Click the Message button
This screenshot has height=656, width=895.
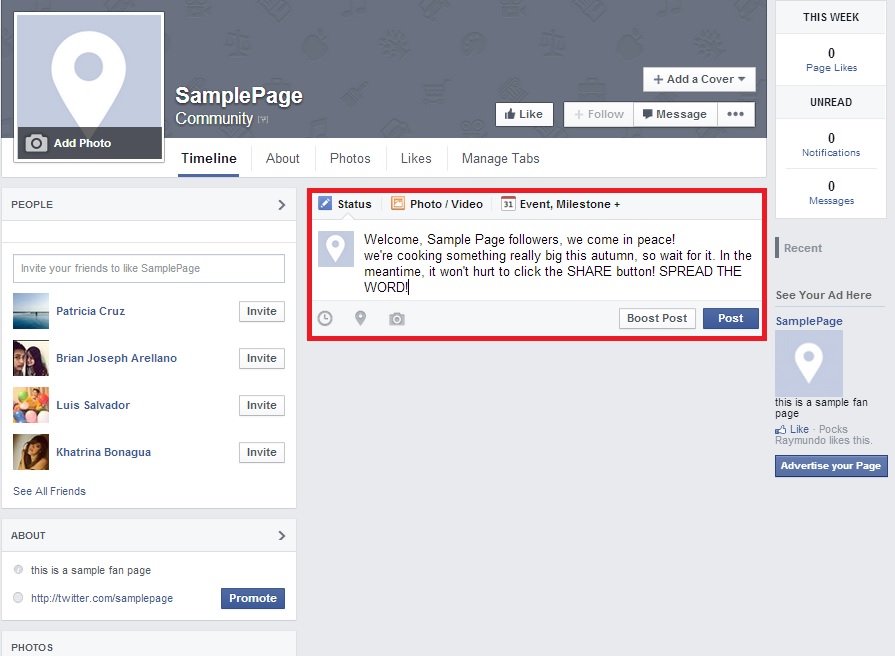pos(675,114)
